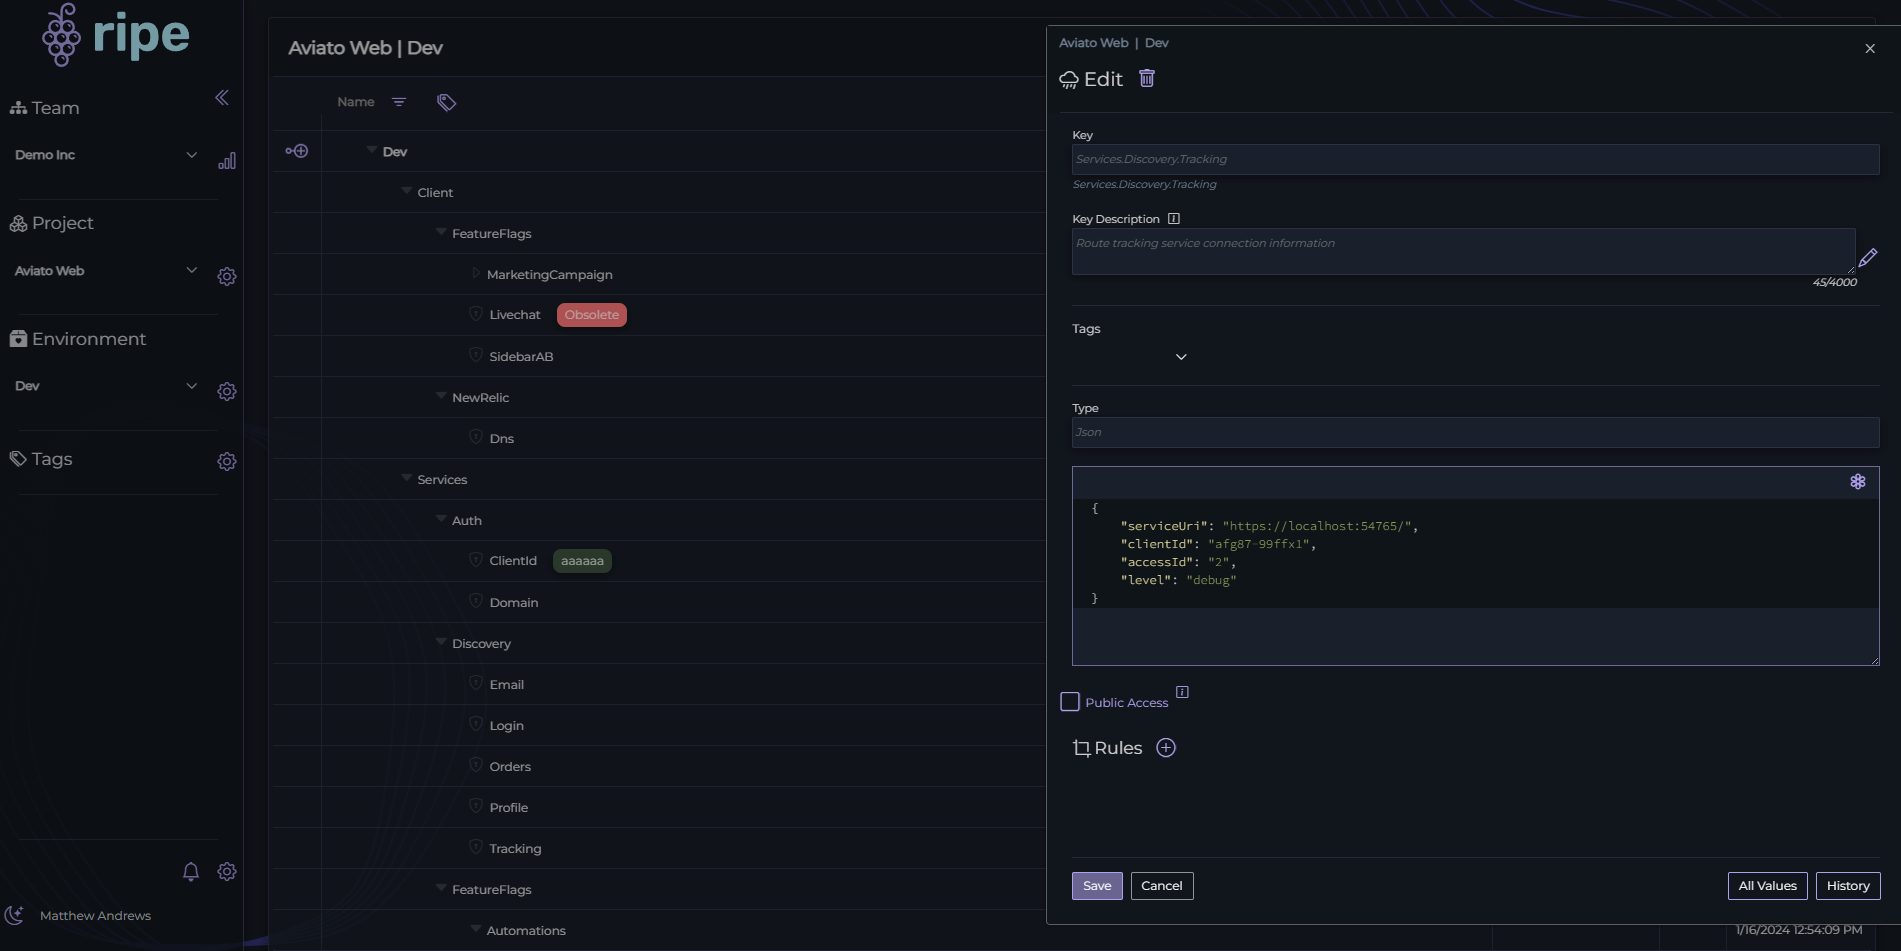Enable the Public Access checkbox

(1070, 702)
